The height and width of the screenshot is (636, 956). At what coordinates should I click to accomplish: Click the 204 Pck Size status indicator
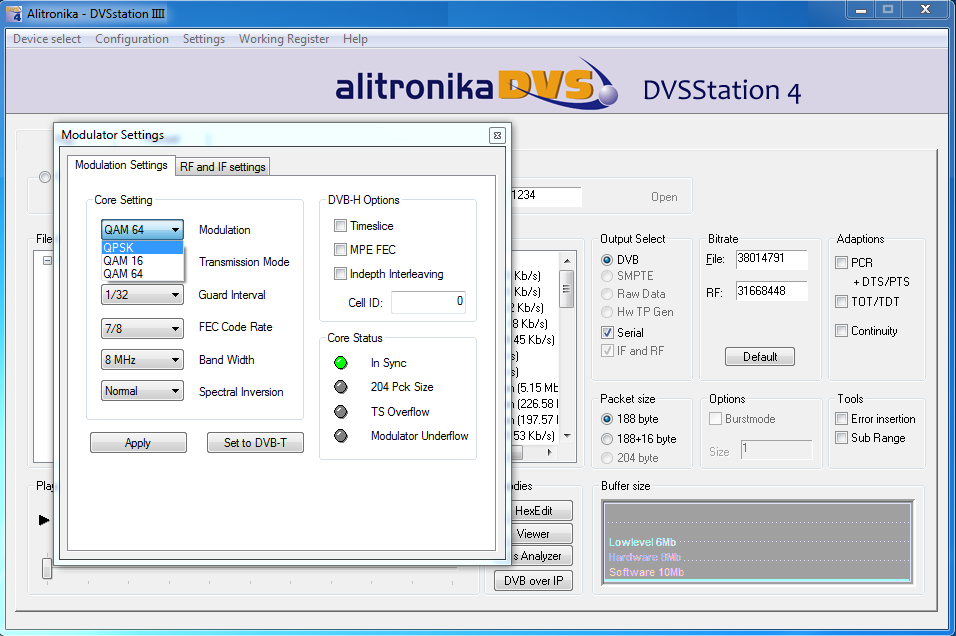point(341,387)
